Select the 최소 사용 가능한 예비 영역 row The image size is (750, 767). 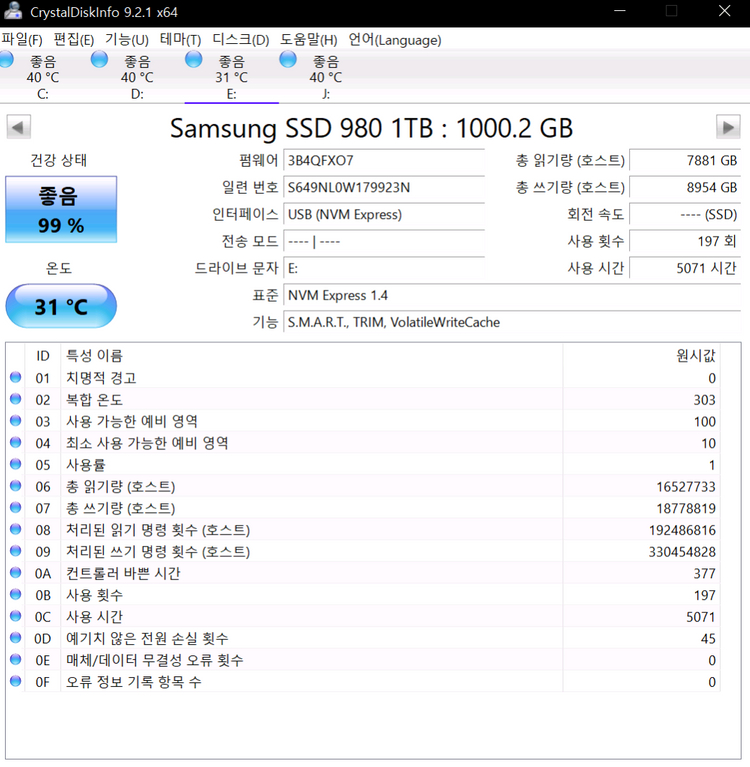363,443
